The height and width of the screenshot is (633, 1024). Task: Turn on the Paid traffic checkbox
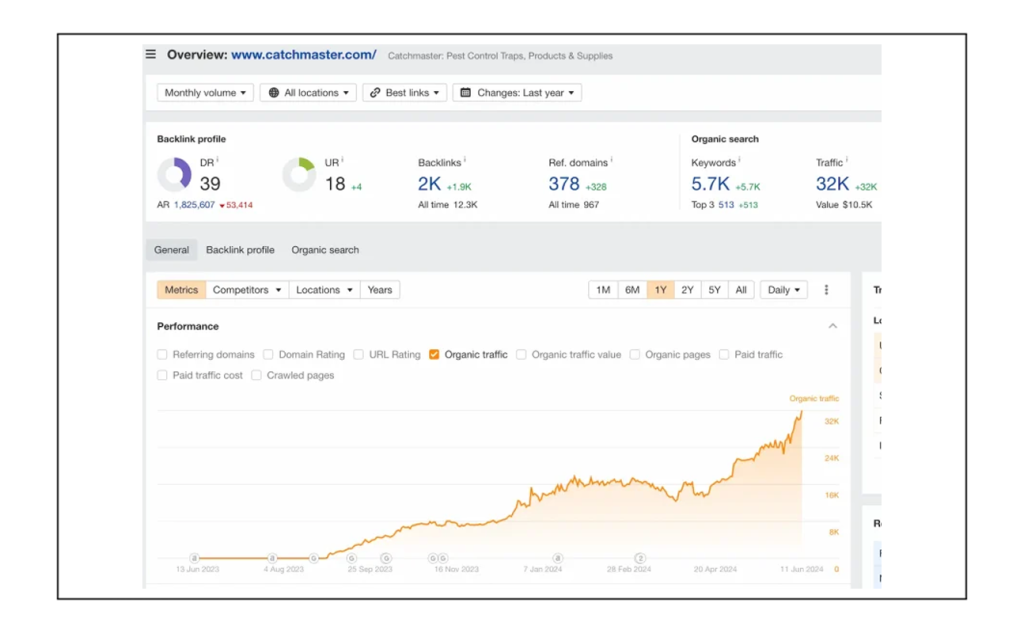[x=724, y=355]
